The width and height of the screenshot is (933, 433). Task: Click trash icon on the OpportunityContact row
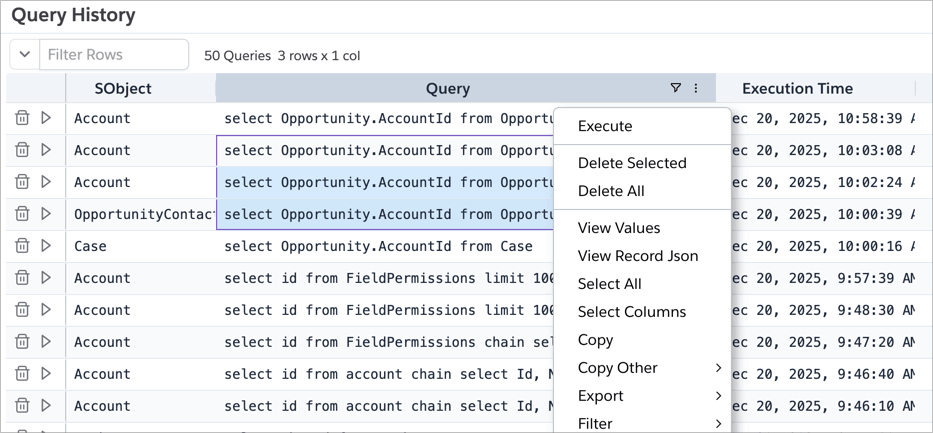coord(22,214)
